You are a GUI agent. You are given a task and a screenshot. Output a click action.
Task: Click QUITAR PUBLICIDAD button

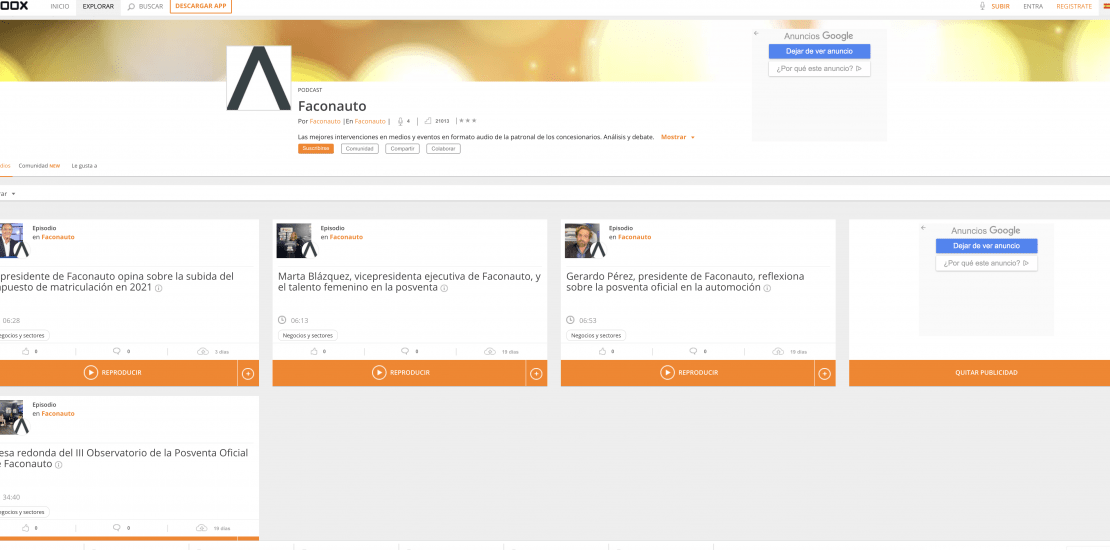[986, 373]
